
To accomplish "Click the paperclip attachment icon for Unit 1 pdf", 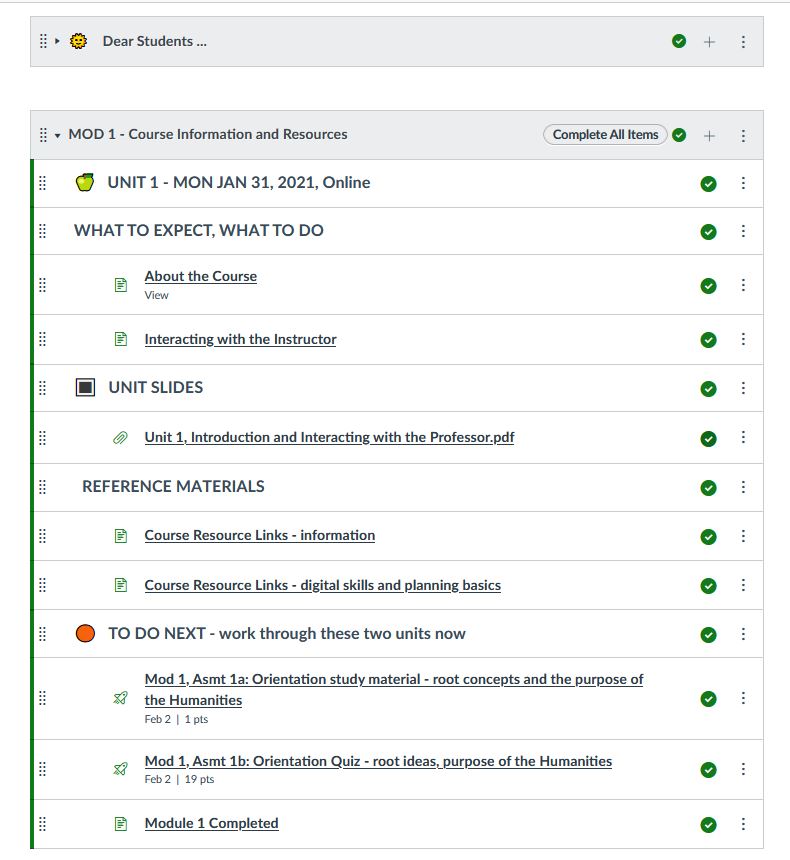I will [x=120, y=438].
